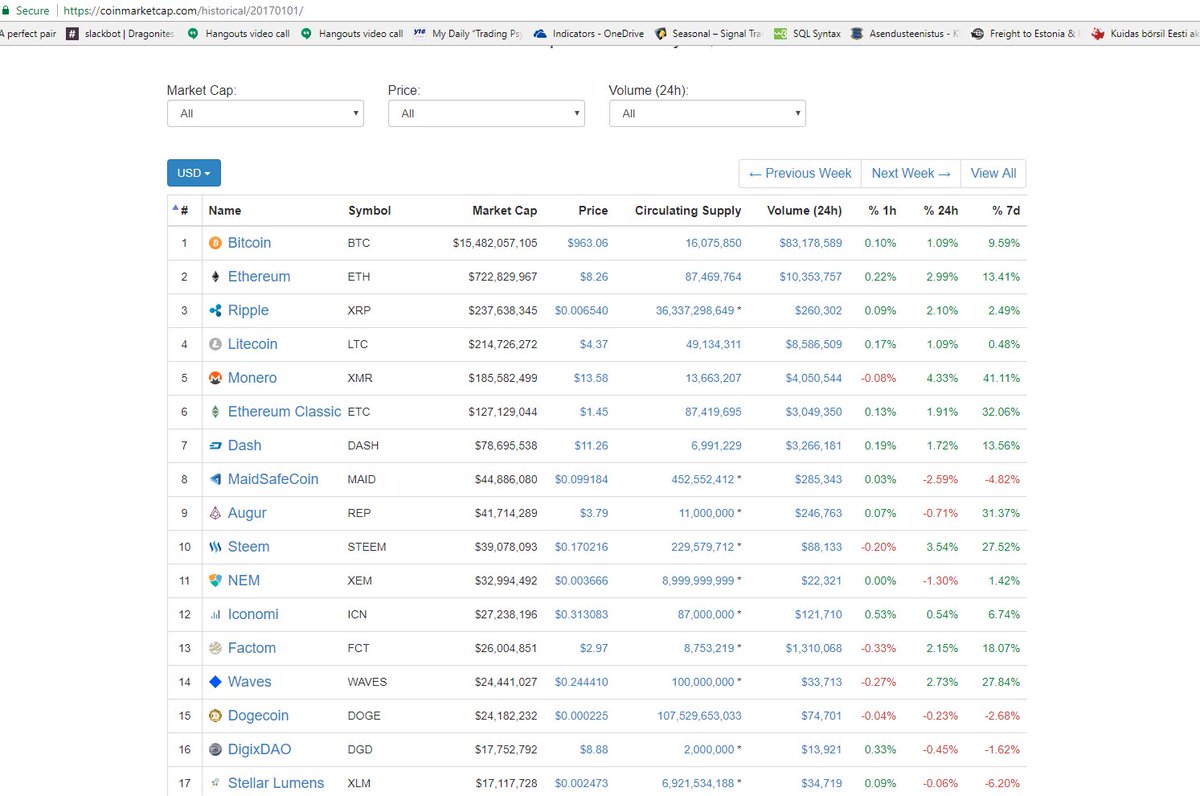Open the Bitcoin name link
The width and height of the screenshot is (1200, 796).
click(249, 243)
